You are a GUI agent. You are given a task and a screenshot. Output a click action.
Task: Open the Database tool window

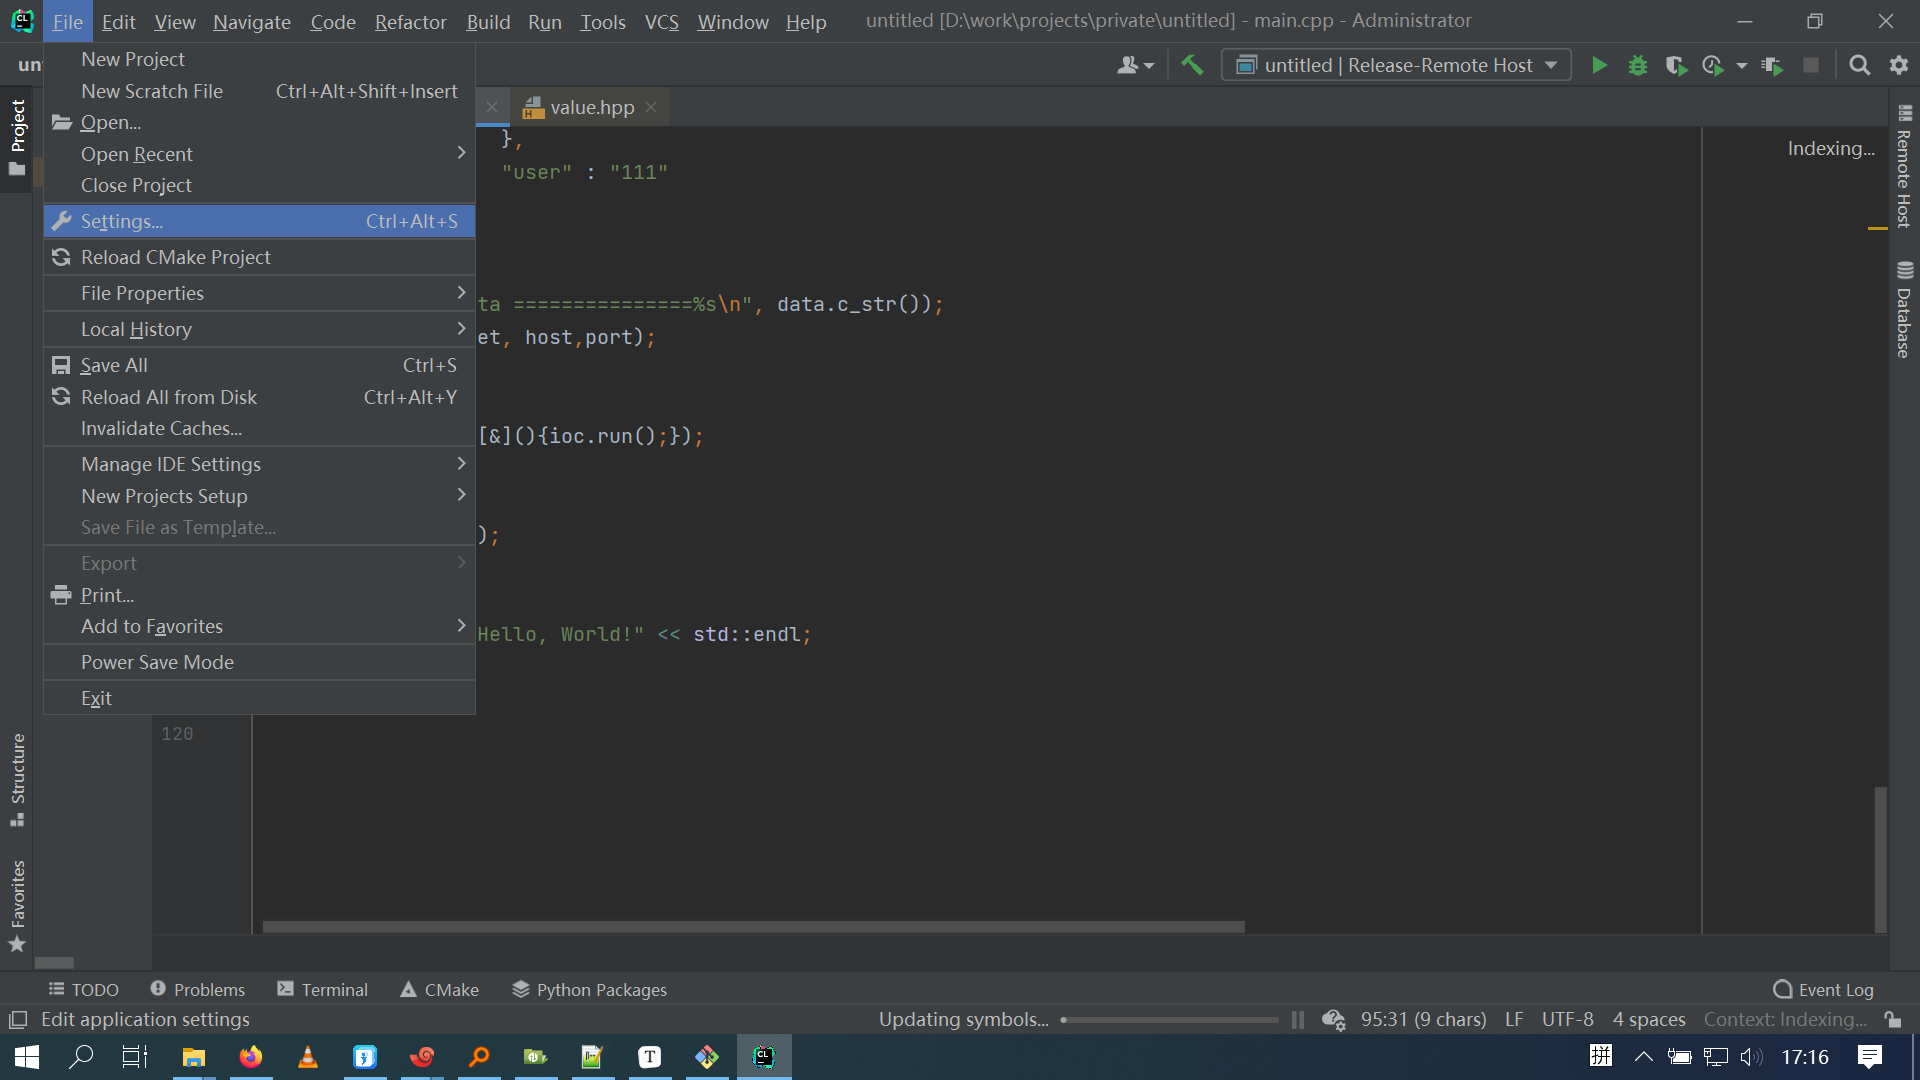click(1904, 315)
